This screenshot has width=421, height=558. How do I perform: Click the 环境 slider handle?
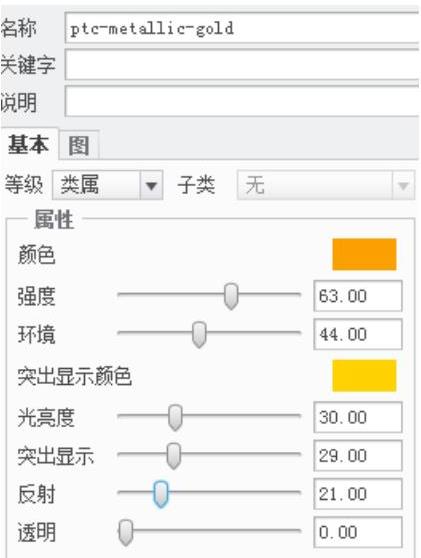[199, 335]
